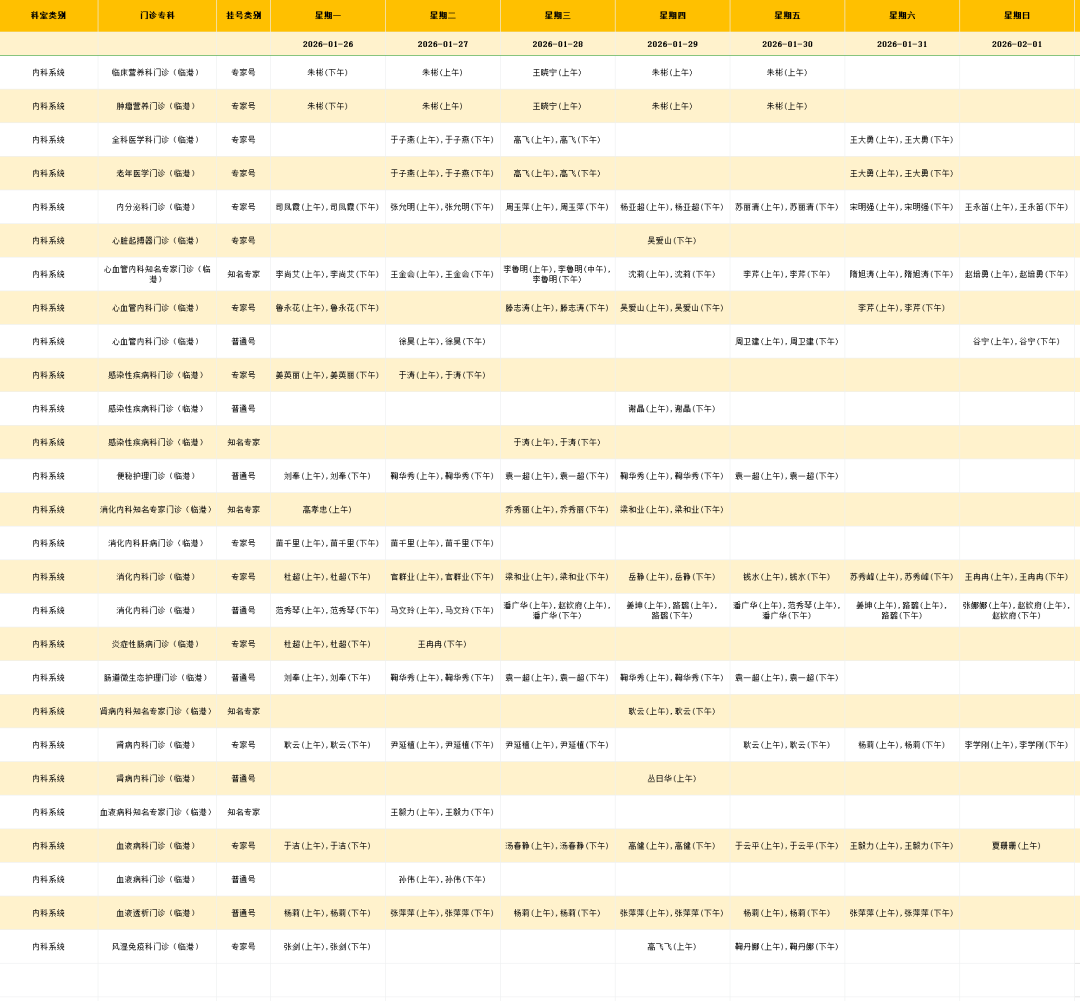Click the 心脏起搏器门诊 clinic cell

click(x=157, y=241)
